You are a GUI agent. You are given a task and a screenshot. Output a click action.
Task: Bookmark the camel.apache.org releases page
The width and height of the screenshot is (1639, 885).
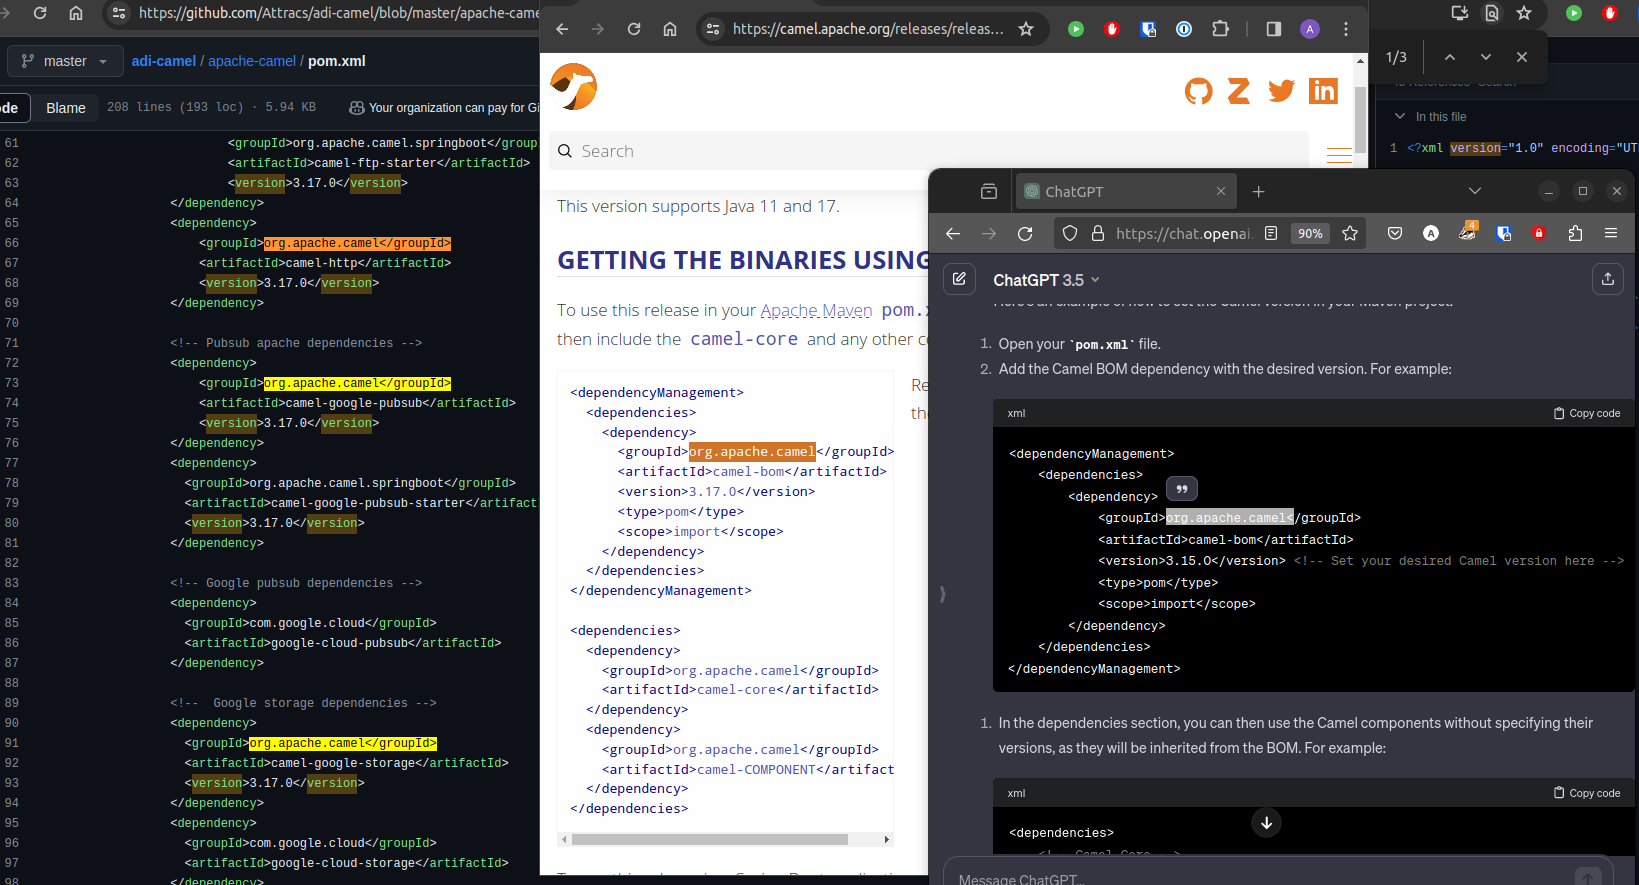(x=1026, y=29)
